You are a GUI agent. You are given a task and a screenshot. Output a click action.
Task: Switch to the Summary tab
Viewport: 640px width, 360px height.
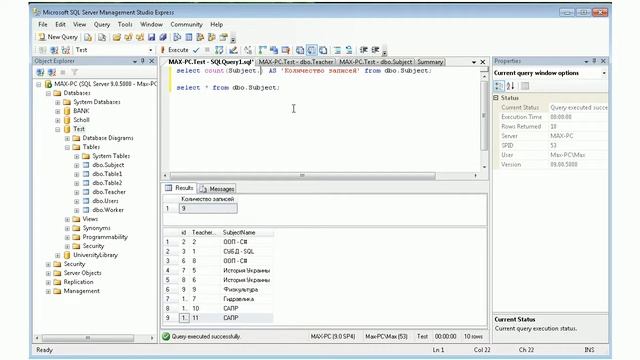click(x=430, y=62)
